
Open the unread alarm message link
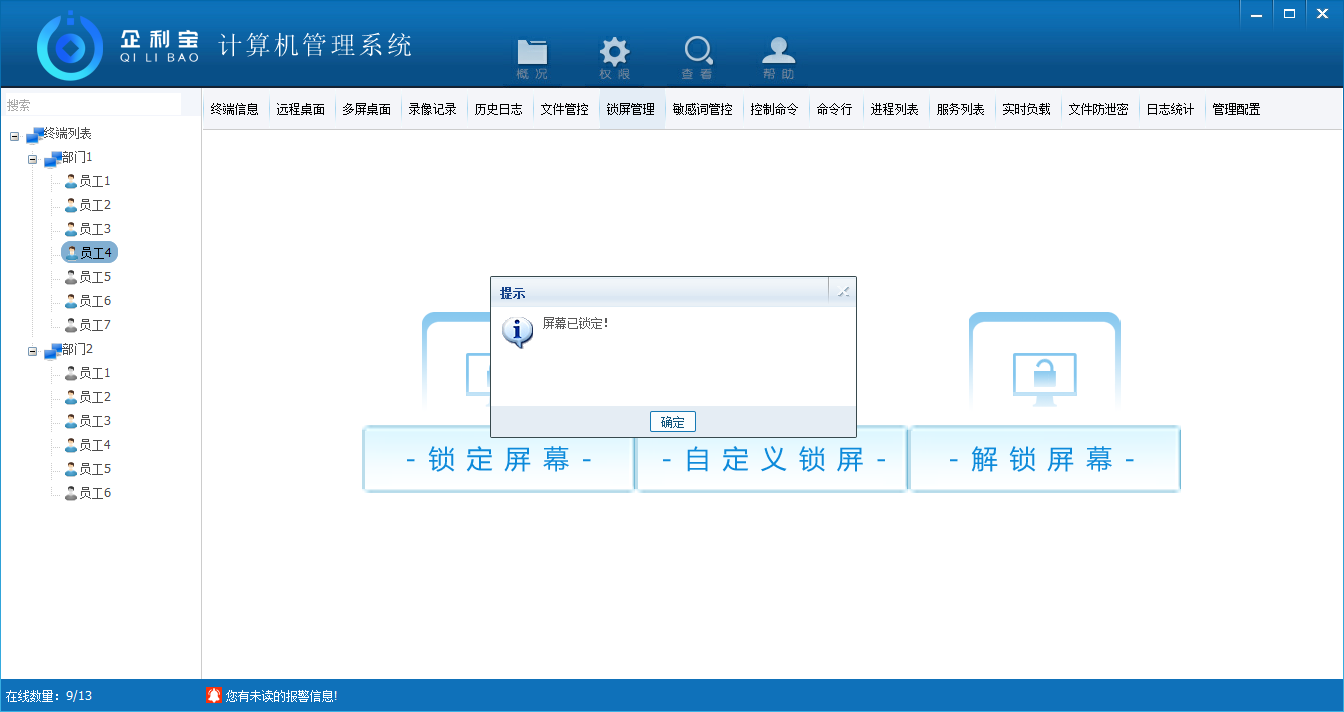281,695
